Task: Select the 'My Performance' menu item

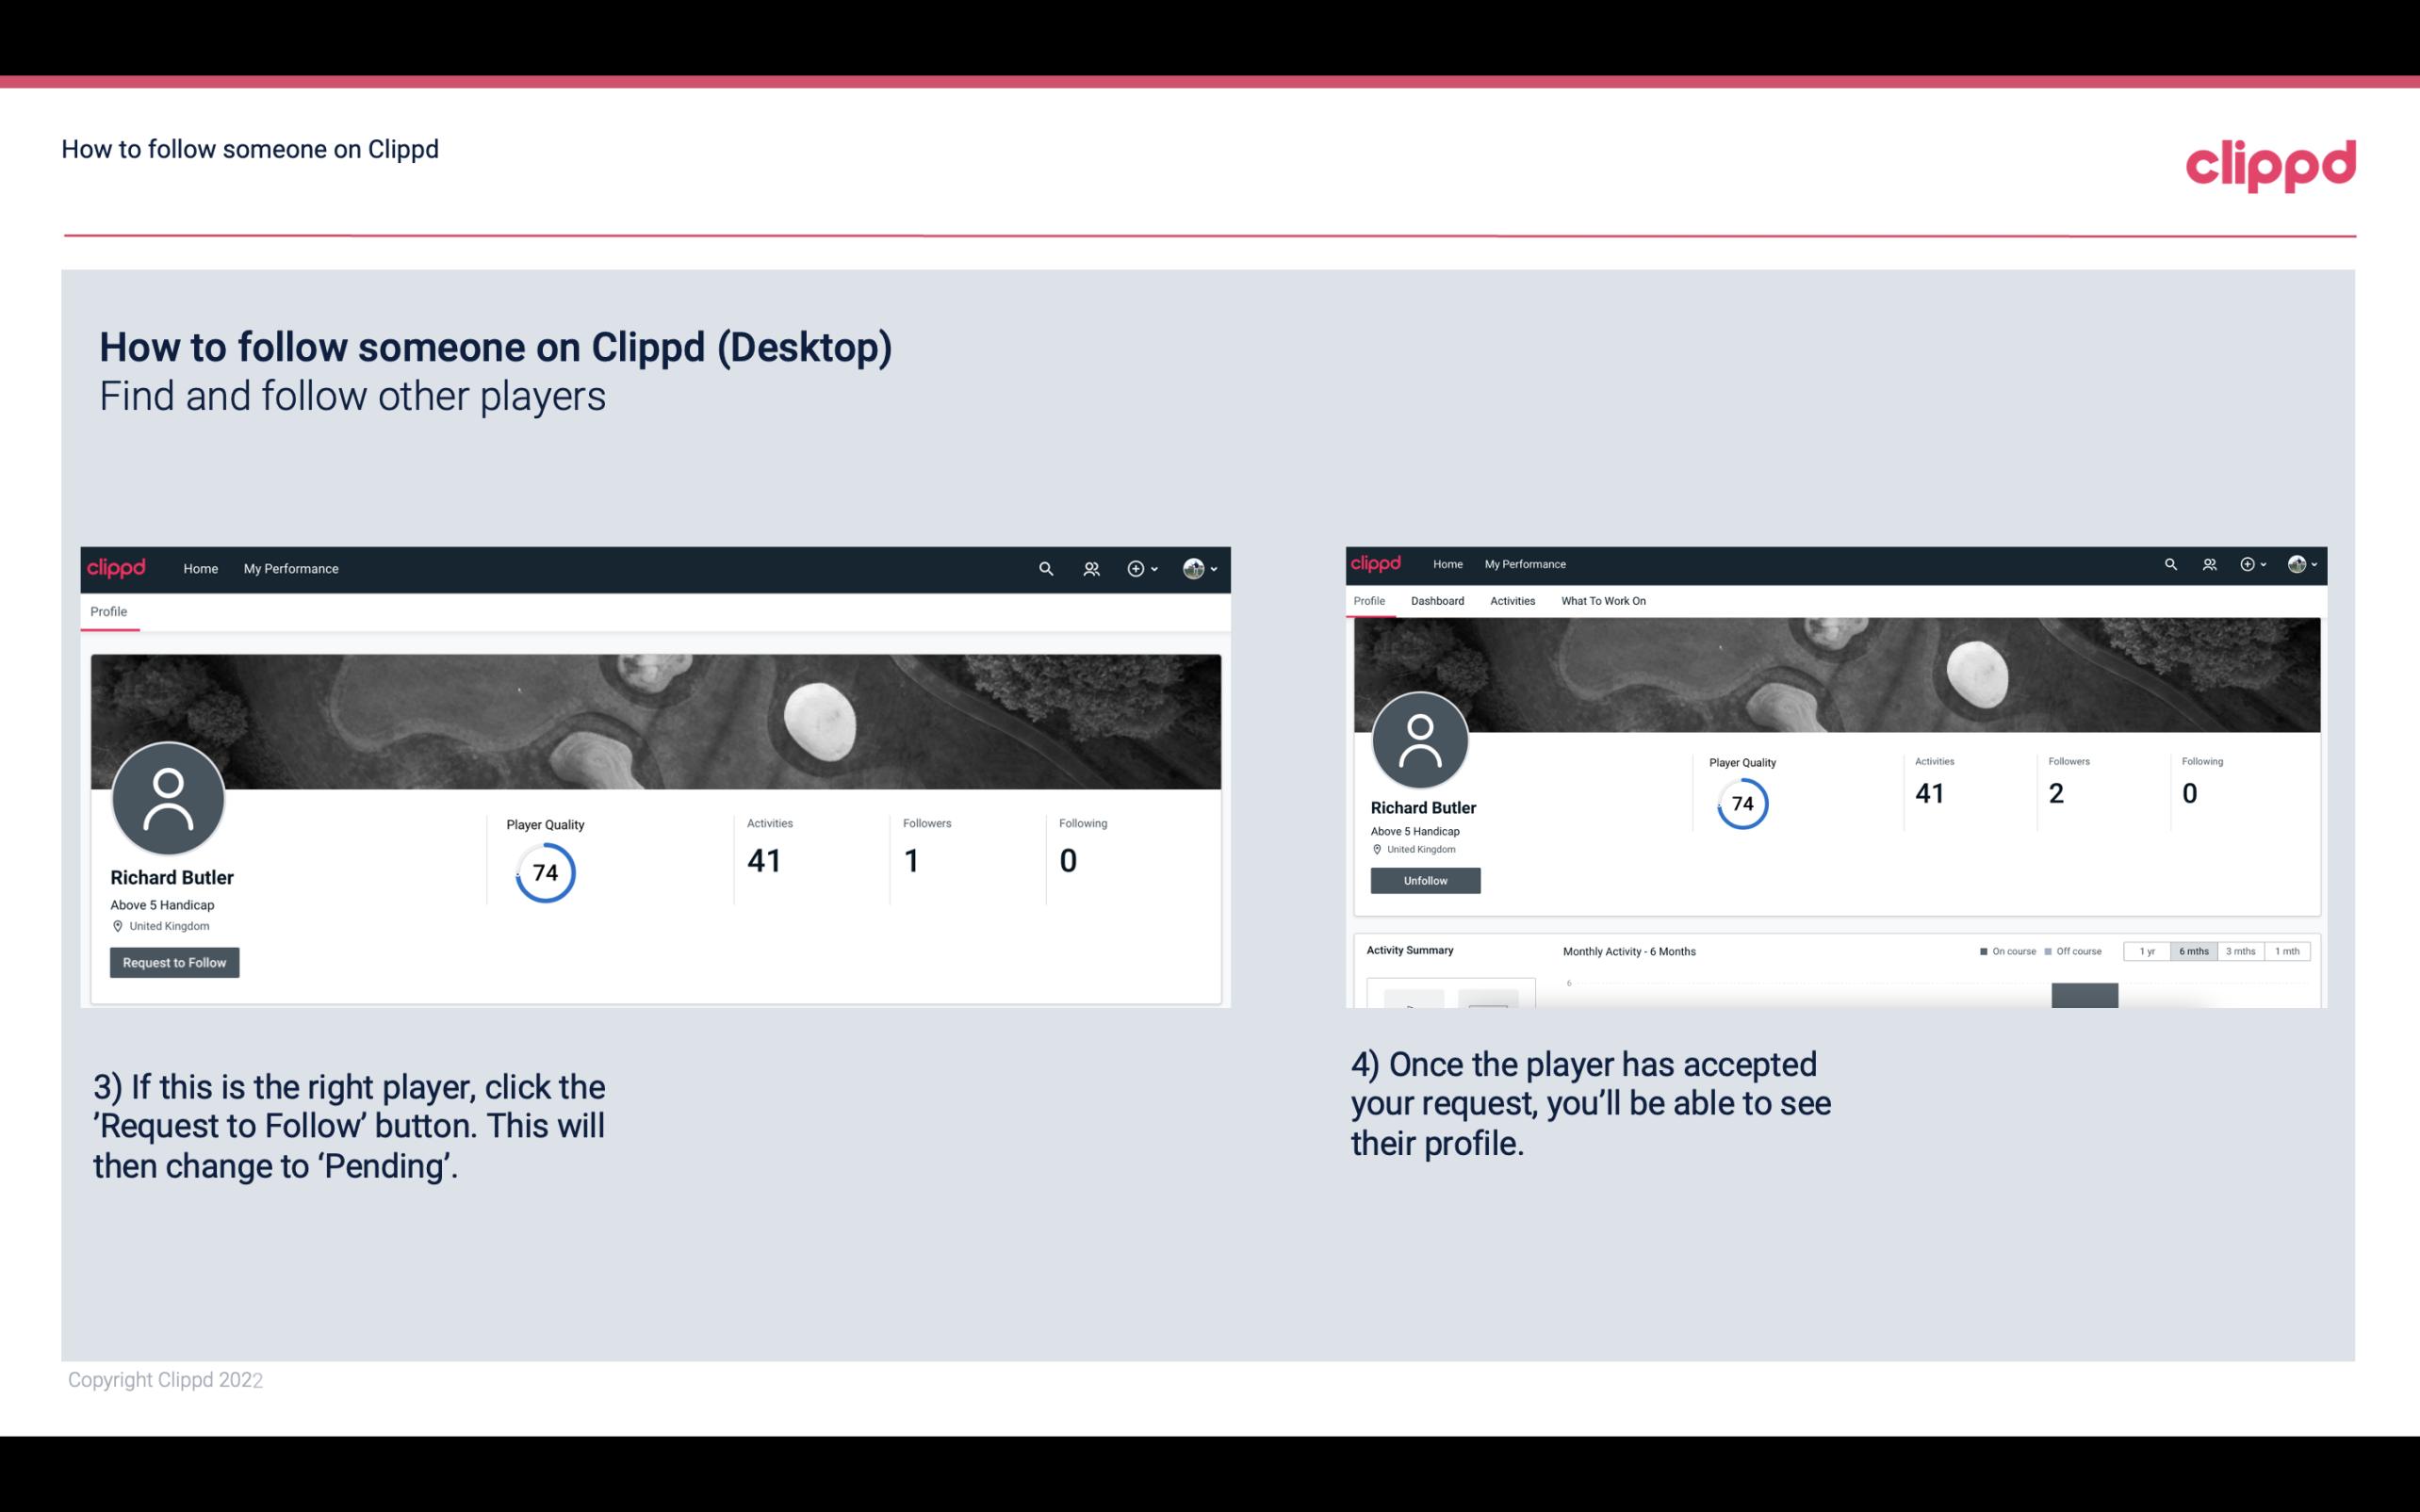Action: [289, 568]
